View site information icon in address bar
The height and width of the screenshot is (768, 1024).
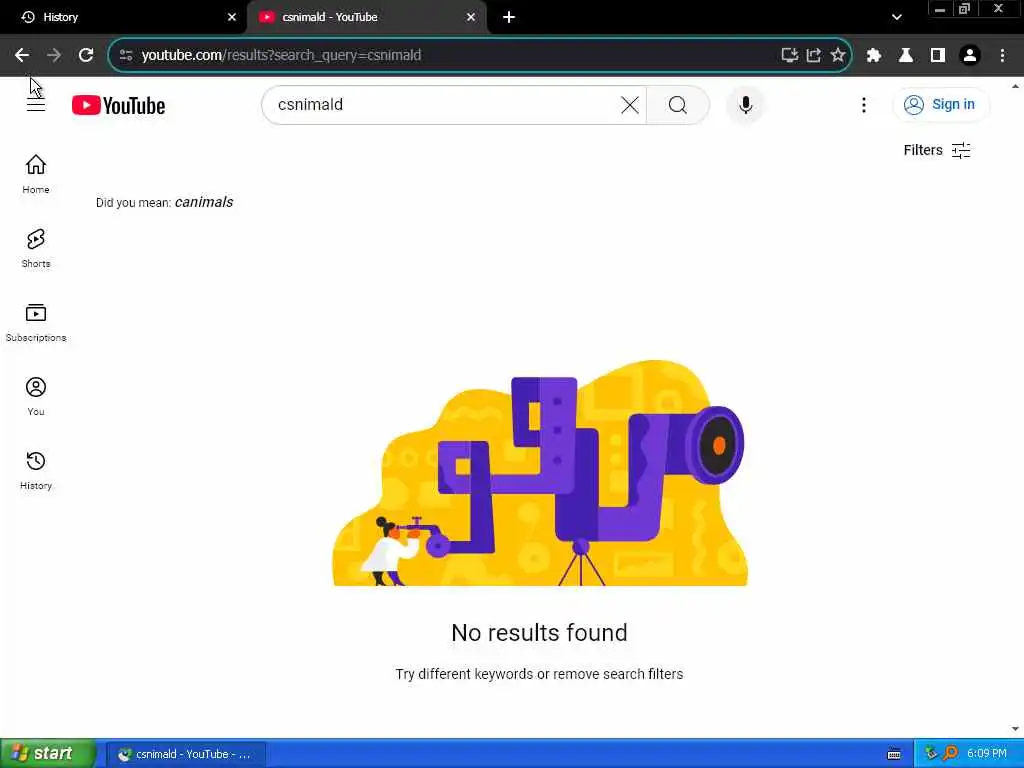(x=126, y=56)
